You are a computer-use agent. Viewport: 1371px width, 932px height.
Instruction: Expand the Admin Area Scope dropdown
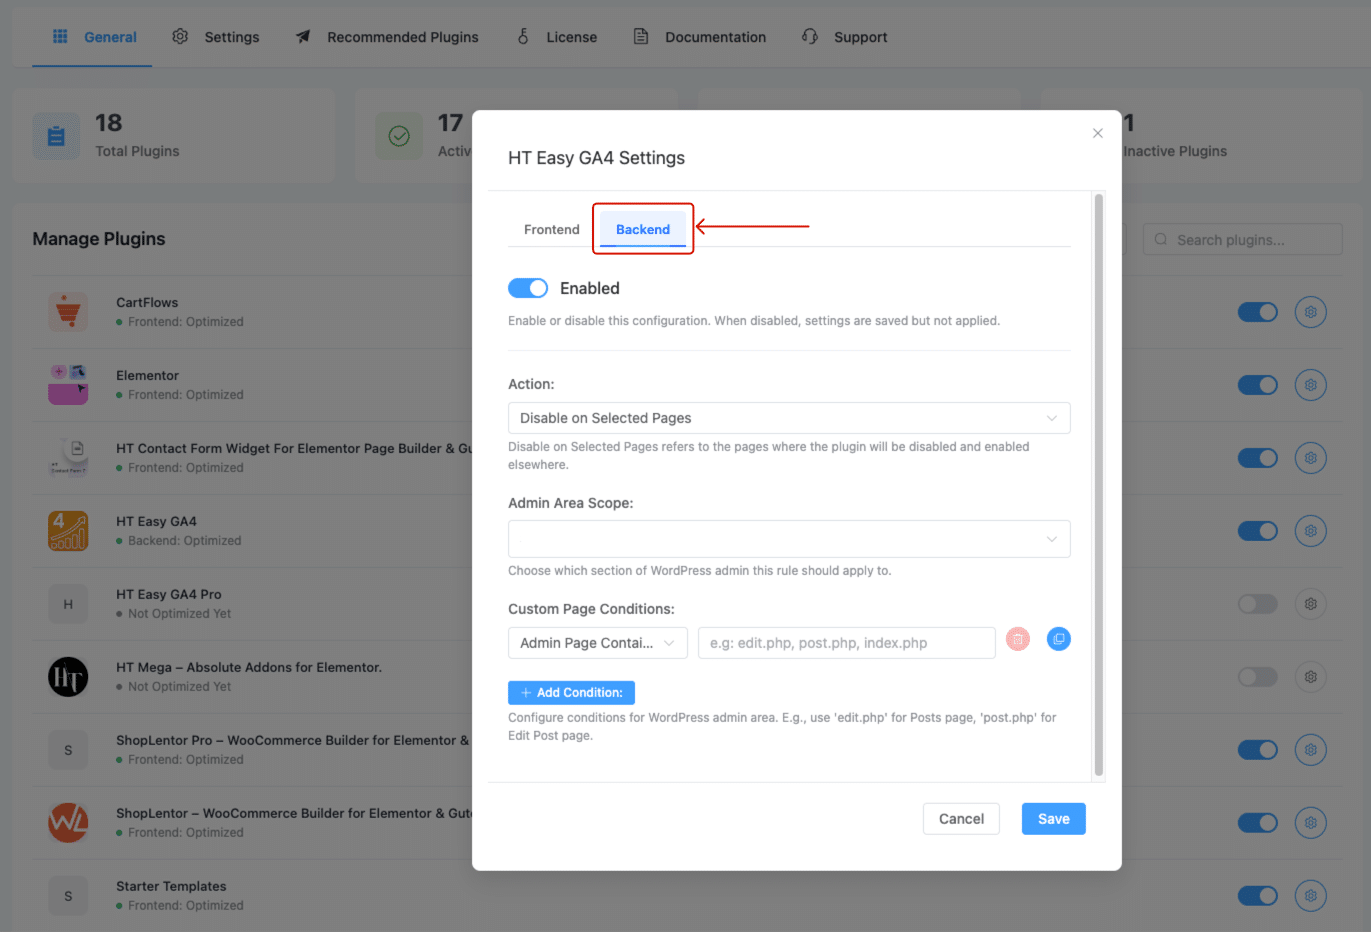(x=789, y=538)
